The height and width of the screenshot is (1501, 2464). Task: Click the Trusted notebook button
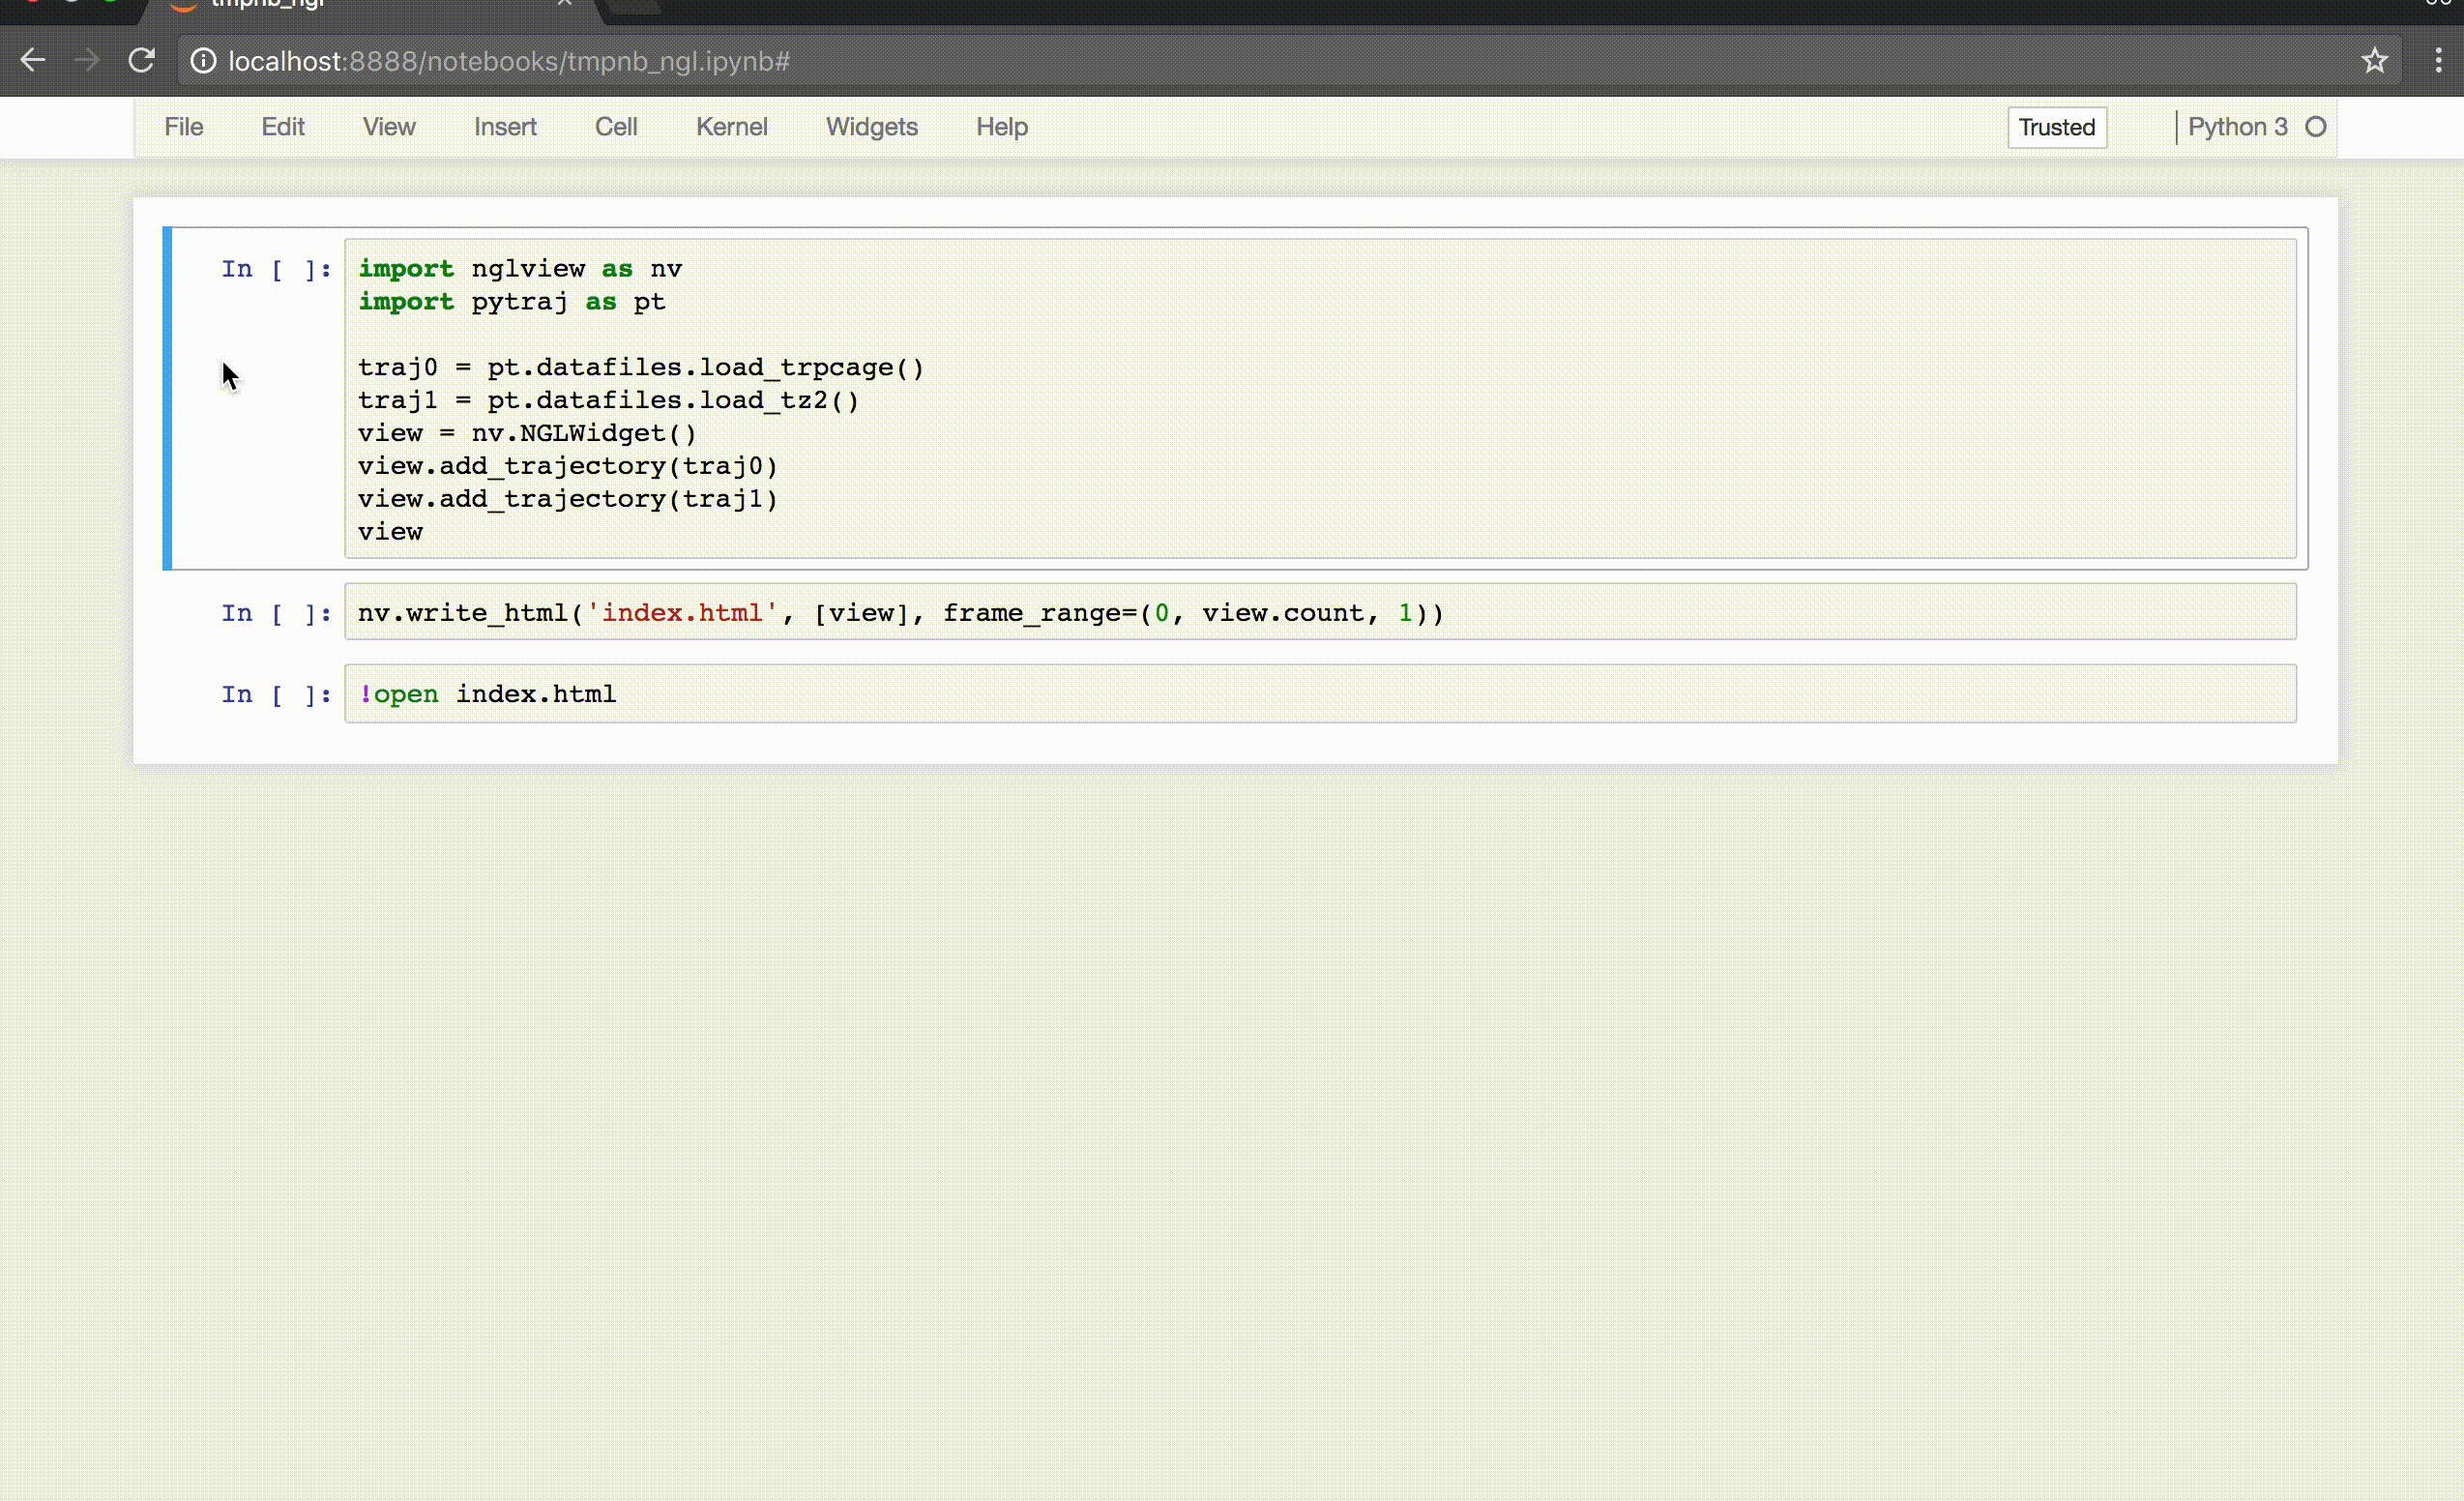click(2056, 127)
